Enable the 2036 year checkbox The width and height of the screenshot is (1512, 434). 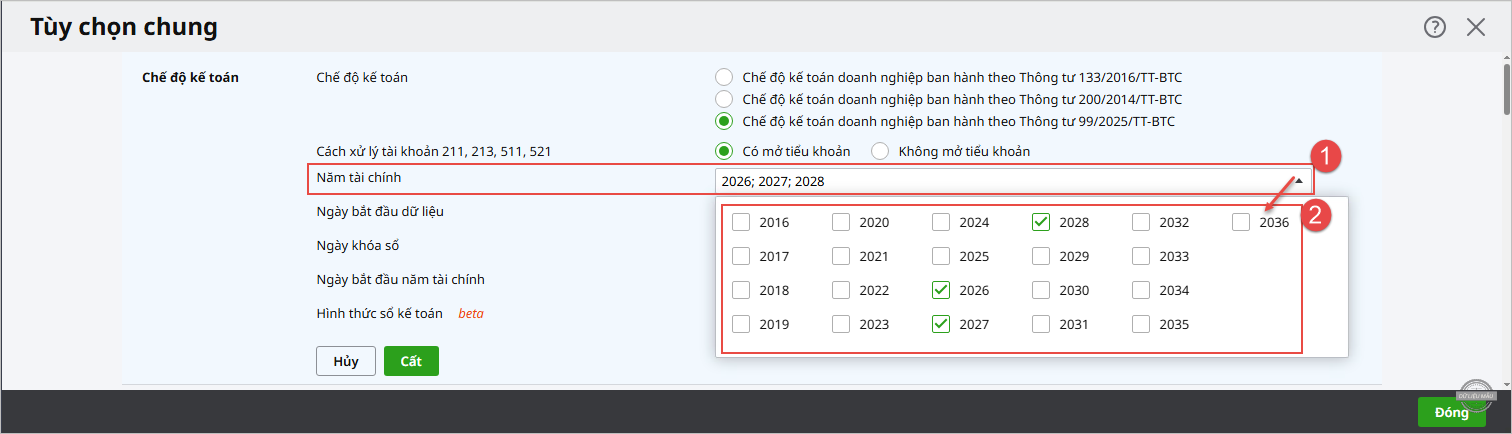point(1241,222)
